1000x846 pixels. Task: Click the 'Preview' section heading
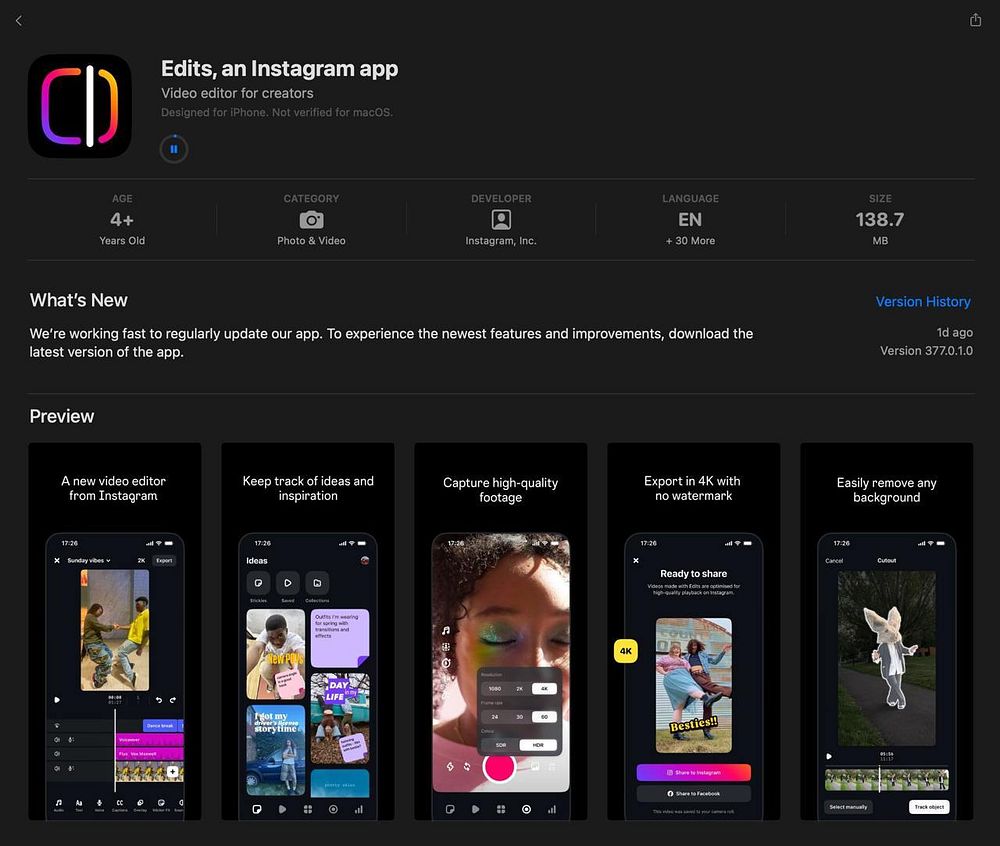pos(62,416)
